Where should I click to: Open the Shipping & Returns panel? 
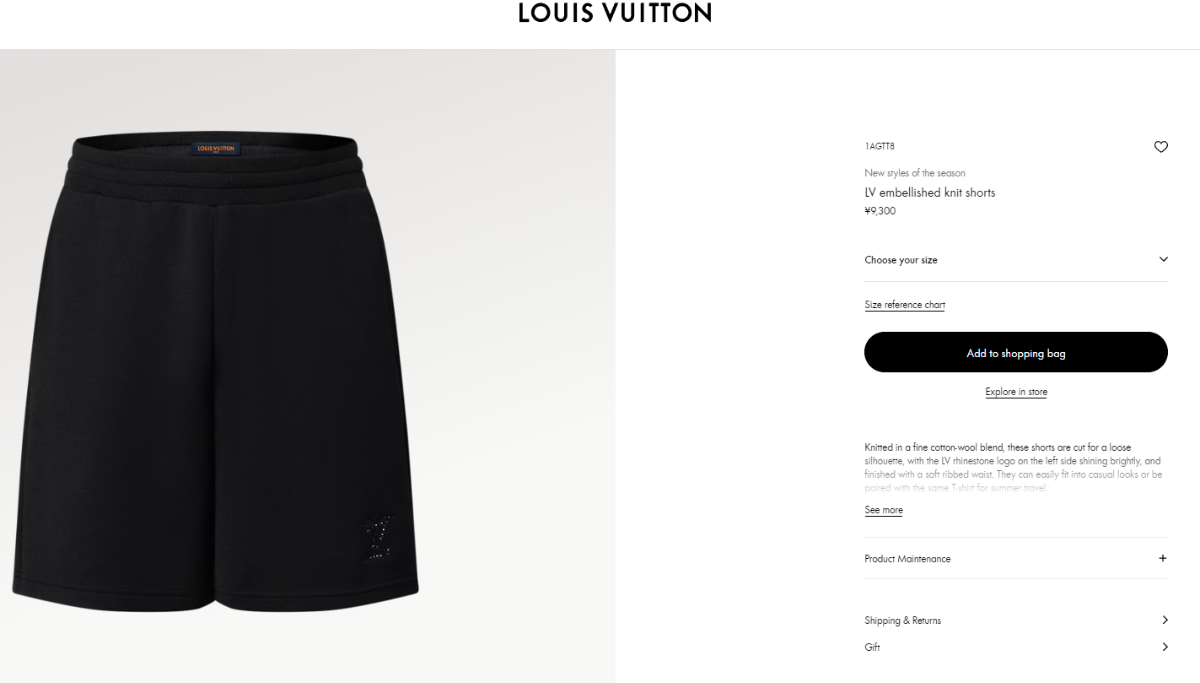click(x=1016, y=620)
